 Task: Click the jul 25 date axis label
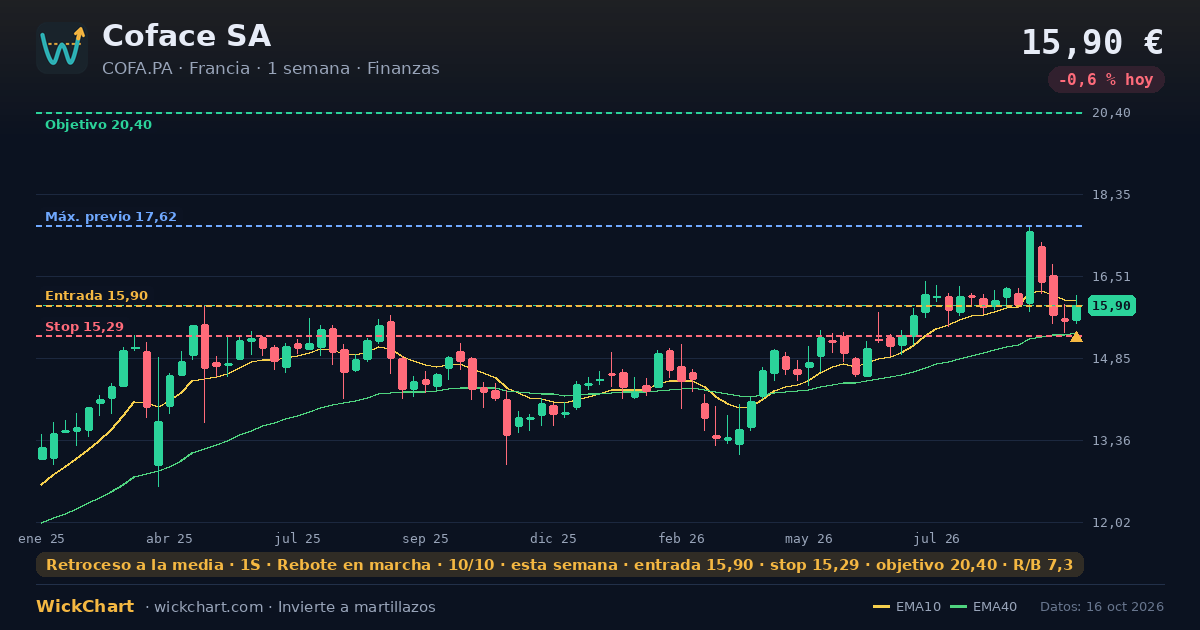click(298, 539)
